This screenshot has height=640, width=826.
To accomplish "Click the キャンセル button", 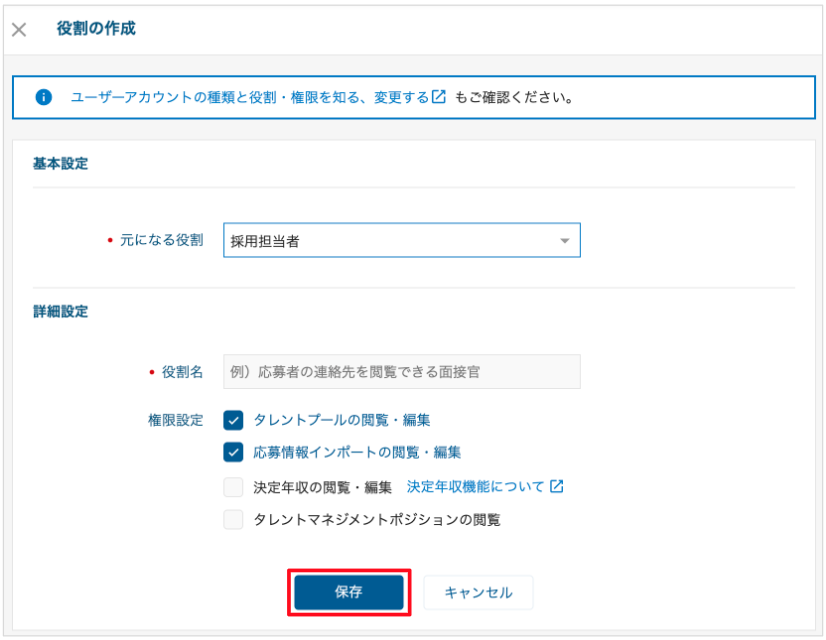I will pyautogui.click(x=478, y=593).
